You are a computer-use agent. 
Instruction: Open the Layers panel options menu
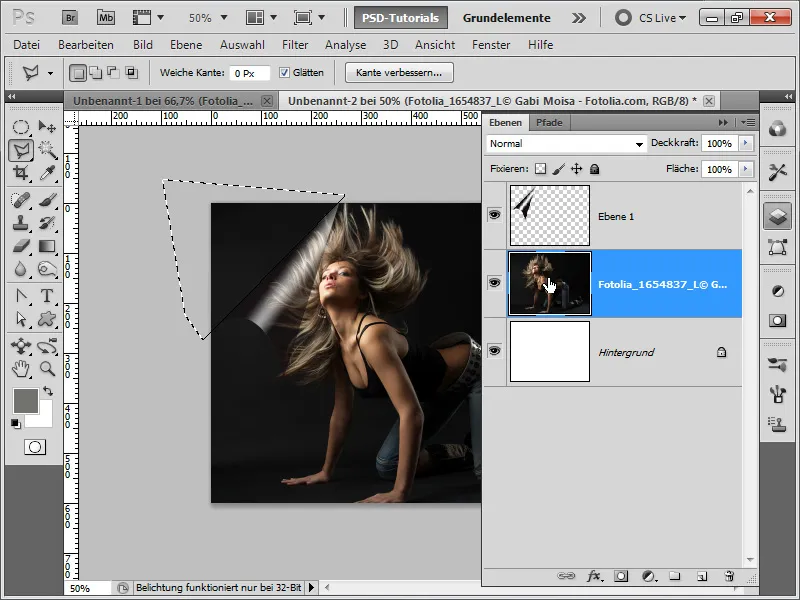click(748, 122)
